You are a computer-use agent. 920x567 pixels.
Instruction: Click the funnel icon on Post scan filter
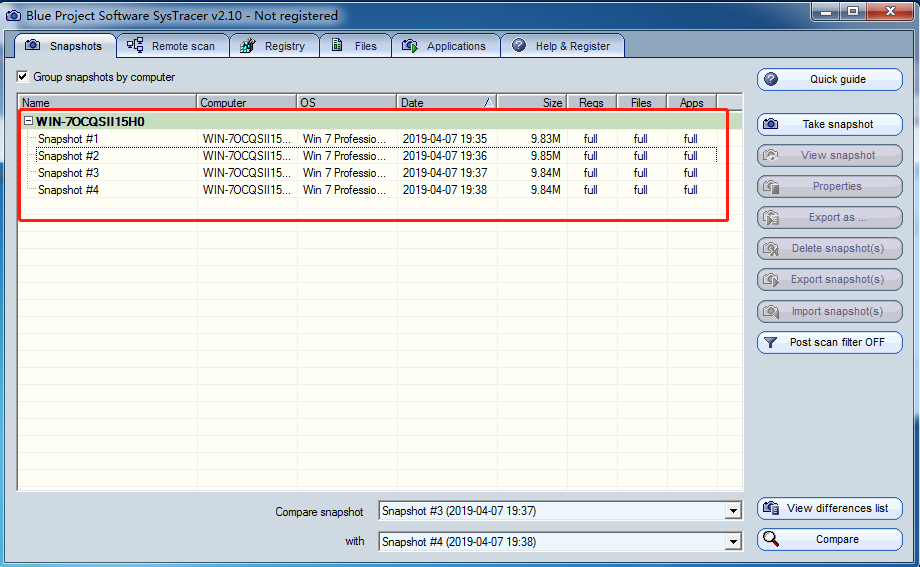click(x=771, y=343)
